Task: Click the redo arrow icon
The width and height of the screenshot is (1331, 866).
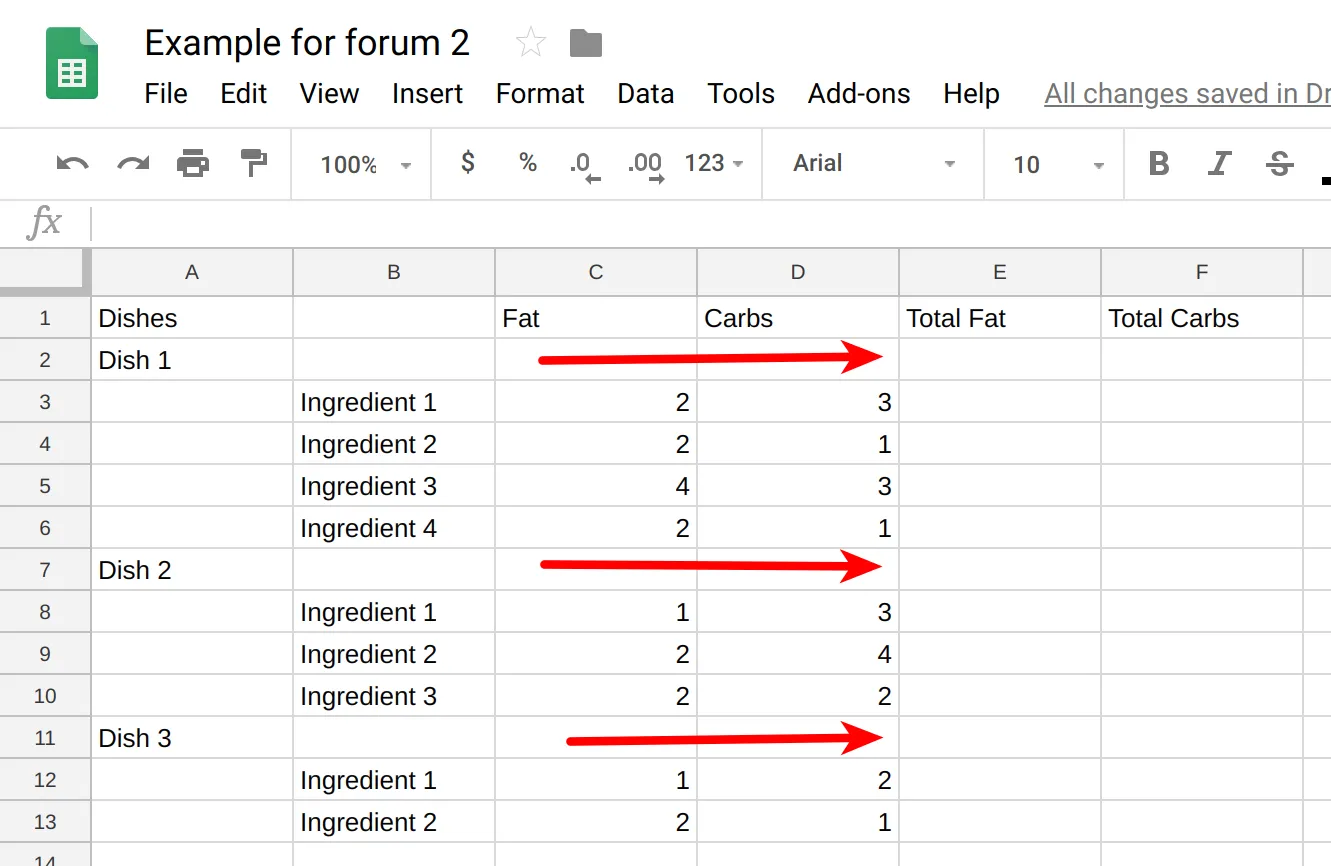Action: pos(133,164)
